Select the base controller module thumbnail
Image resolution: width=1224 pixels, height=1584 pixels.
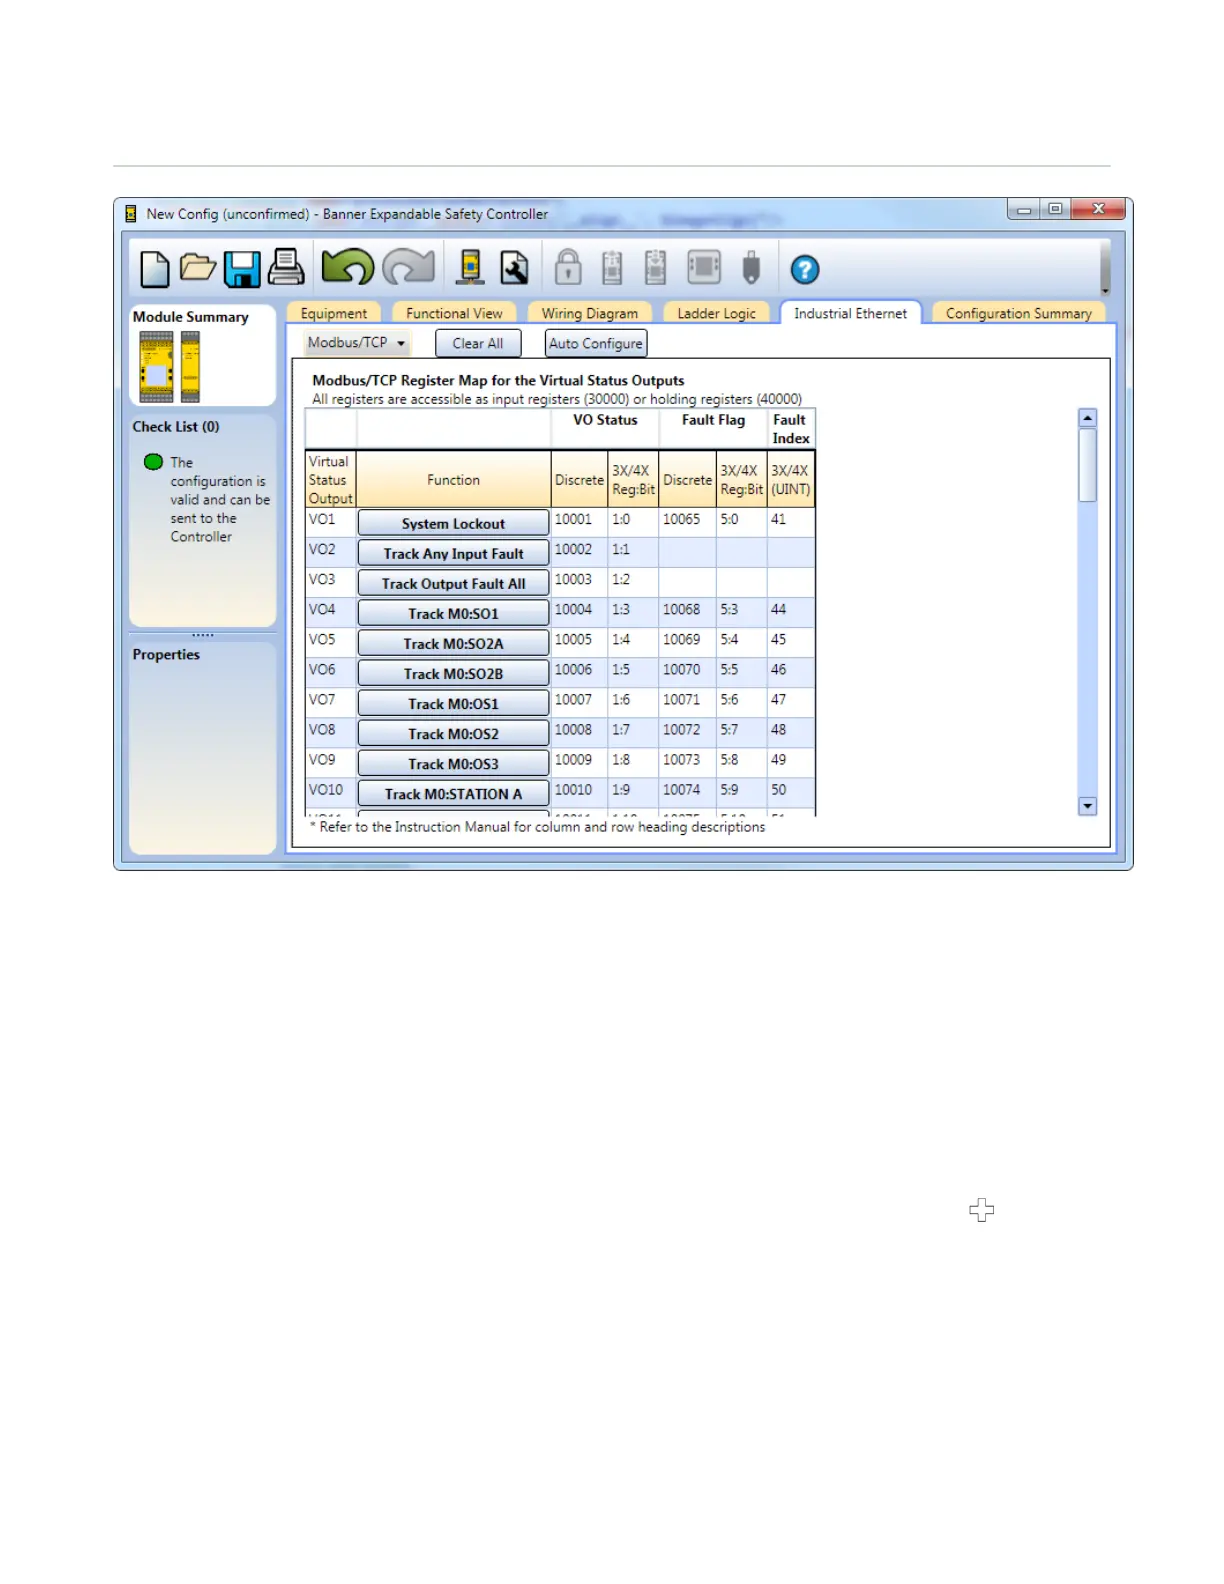[156, 367]
